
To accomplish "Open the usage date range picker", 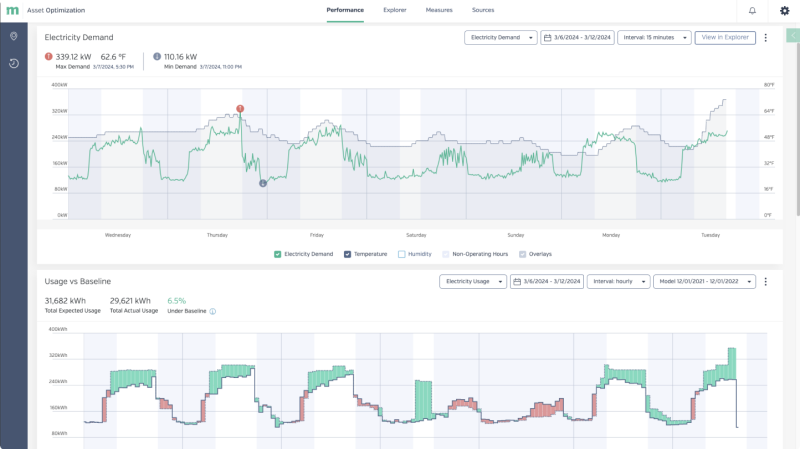I will (547, 282).
